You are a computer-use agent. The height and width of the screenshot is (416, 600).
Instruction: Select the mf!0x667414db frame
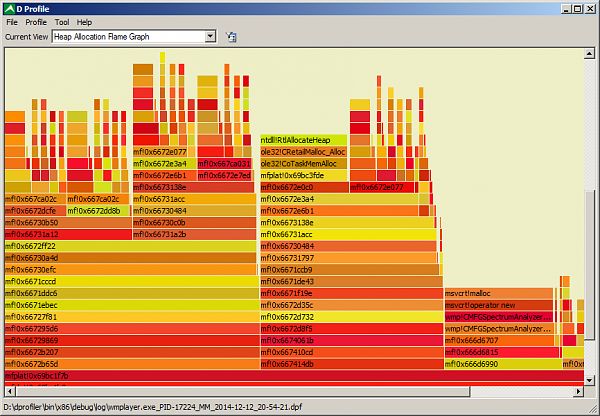(x=352, y=364)
